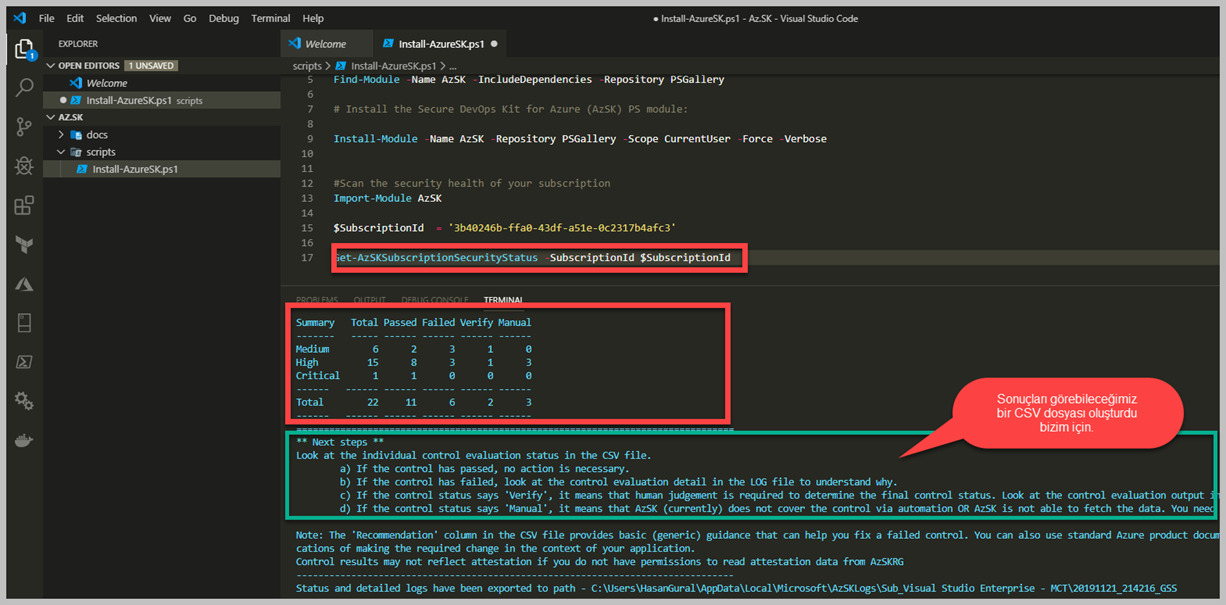Open the Source Control view icon
Viewport: 1226px width, 605px height.
24,127
